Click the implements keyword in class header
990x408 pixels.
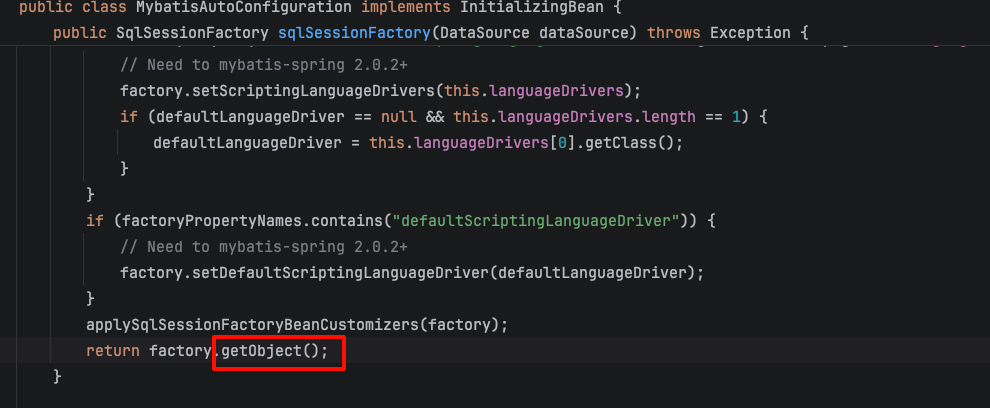tap(406, 8)
